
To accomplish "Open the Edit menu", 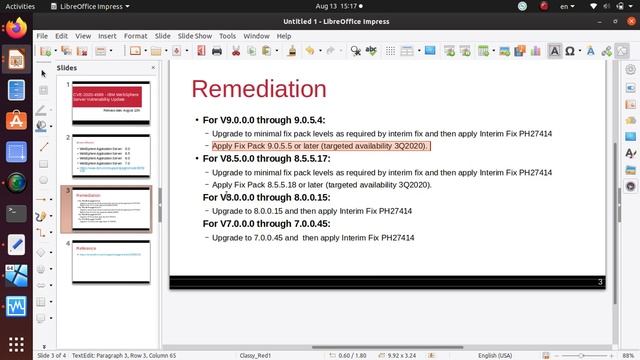I will click(x=62, y=36).
